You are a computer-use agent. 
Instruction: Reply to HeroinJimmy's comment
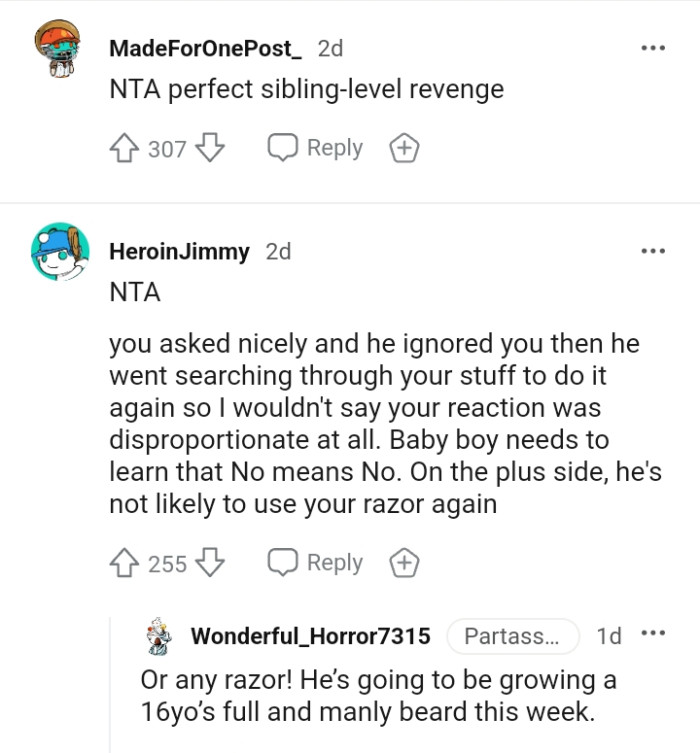[315, 562]
